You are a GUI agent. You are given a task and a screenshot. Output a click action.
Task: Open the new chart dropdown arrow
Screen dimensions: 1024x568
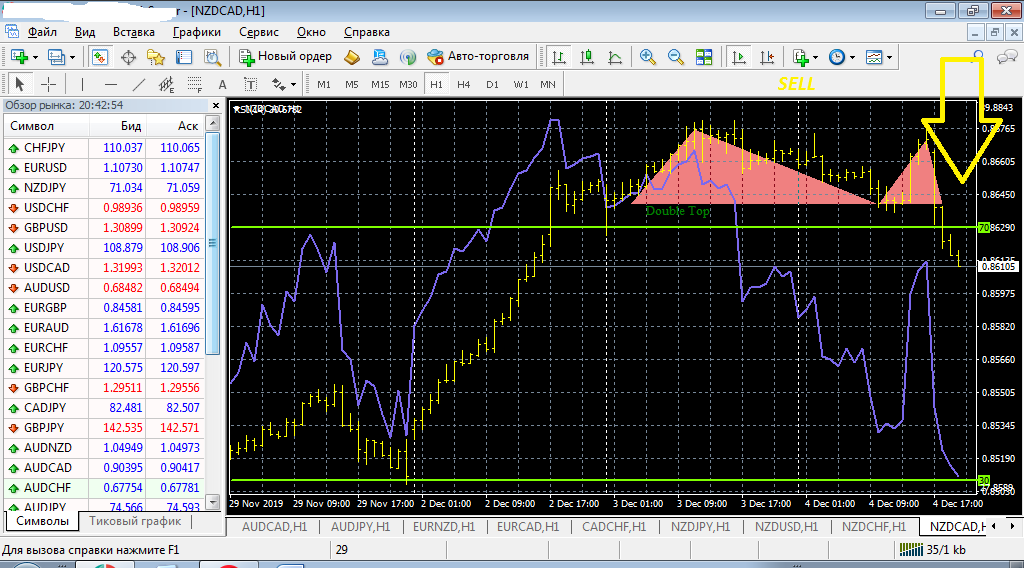pos(36,57)
